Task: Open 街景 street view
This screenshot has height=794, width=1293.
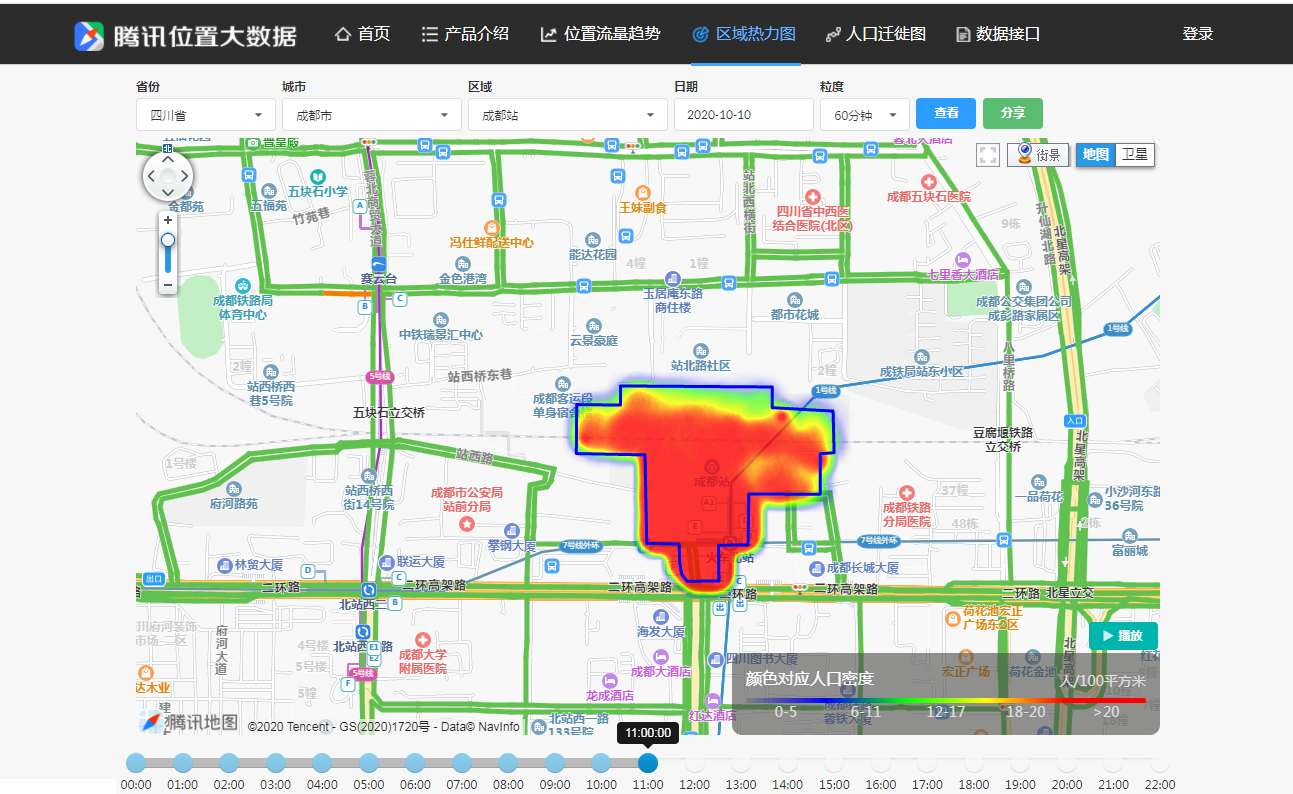Action: [x=1038, y=155]
